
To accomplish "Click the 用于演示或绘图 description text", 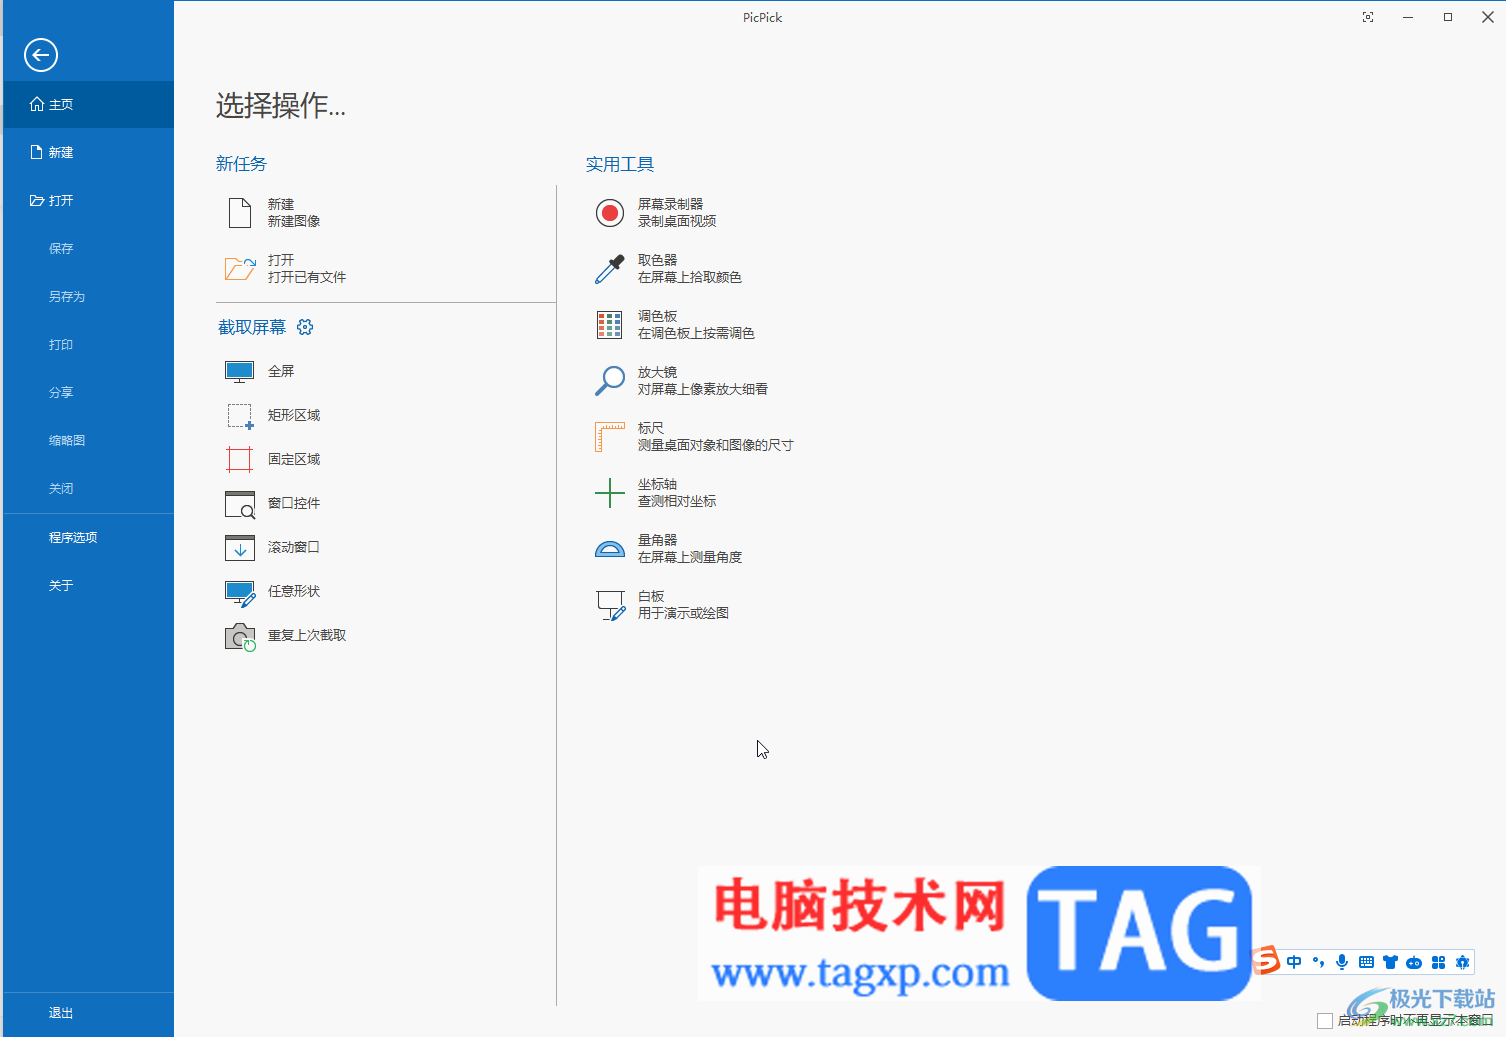I will click(x=684, y=613).
